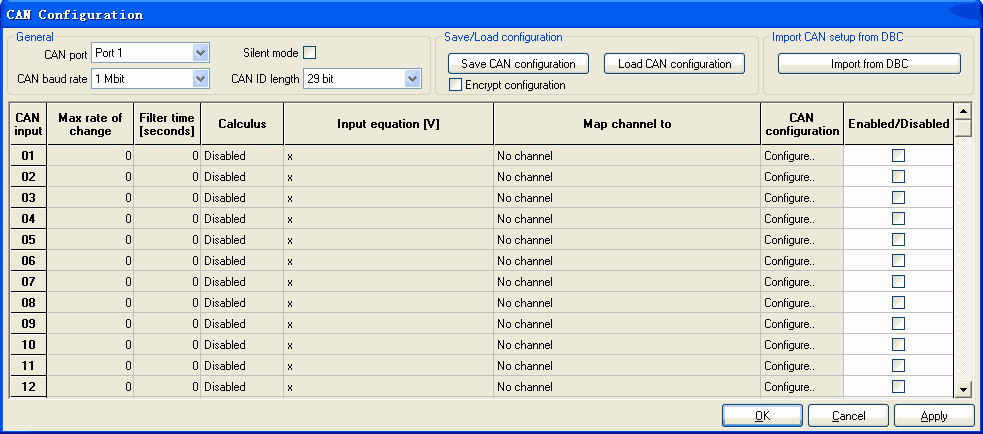Open the CAN ID length dropdown
The width and height of the screenshot is (983, 434).
412,78
